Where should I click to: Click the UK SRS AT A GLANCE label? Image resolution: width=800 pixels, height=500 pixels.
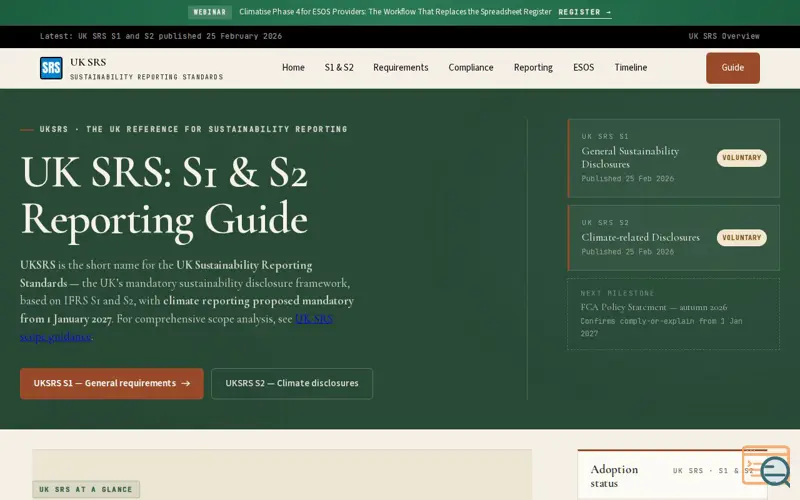(x=86, y=489)
